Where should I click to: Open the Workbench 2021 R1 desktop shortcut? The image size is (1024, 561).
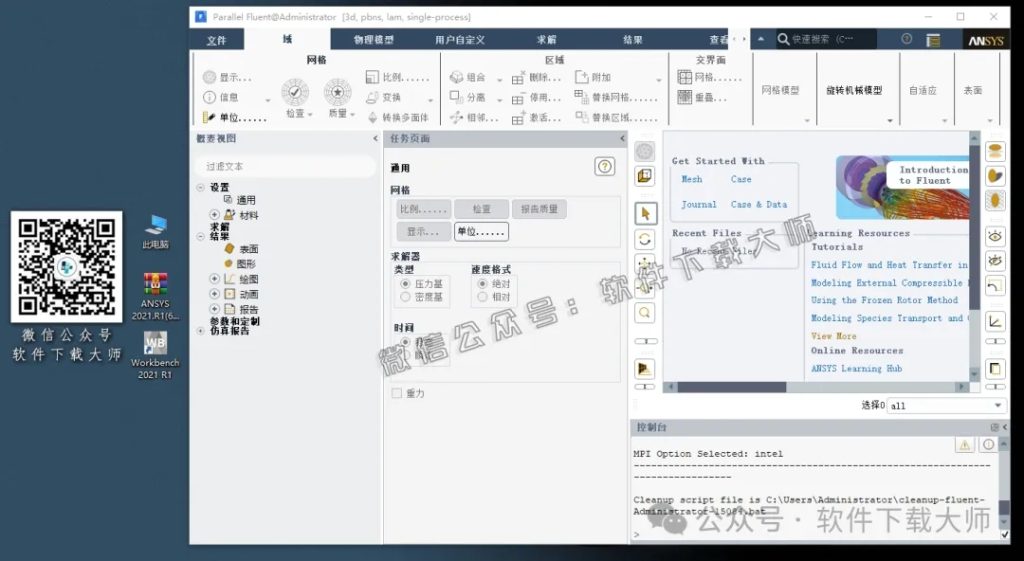tap(155, 355)
